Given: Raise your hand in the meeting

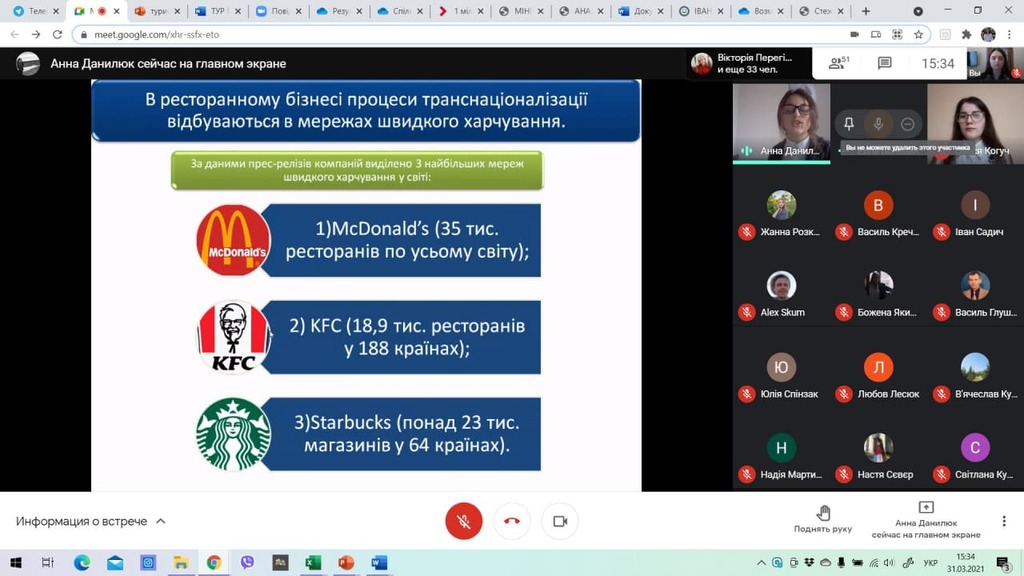Looking at the screenshot, I should (x=823, y=519).
